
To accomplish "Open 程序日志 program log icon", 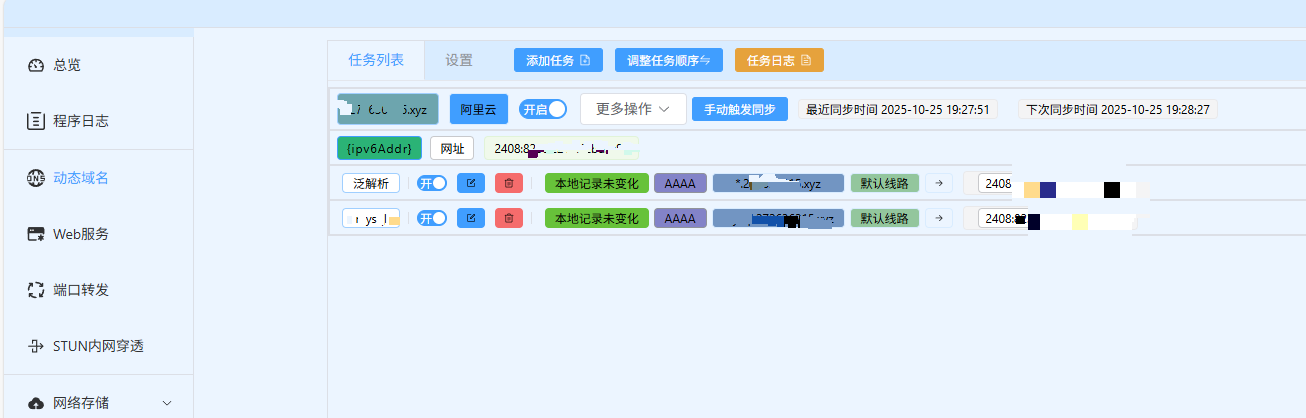I will (x=36, y=121).
